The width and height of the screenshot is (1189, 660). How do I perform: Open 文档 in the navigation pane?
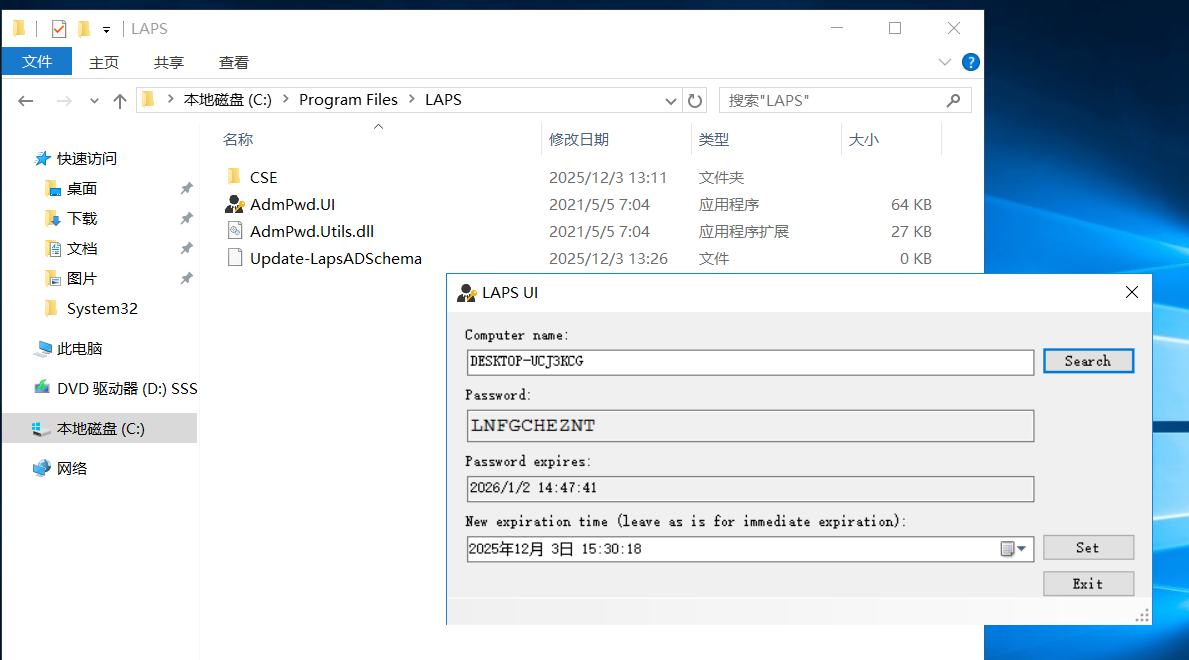click(82, 249)
